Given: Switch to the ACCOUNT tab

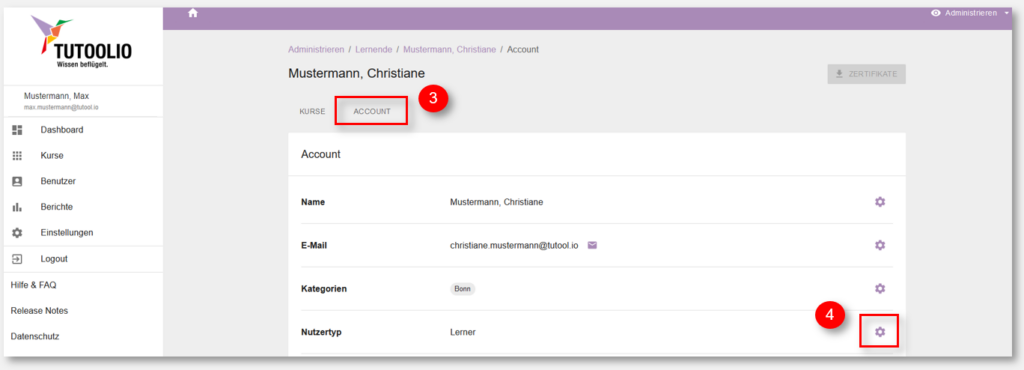Looking at the screenshot, I should [372, 112].
